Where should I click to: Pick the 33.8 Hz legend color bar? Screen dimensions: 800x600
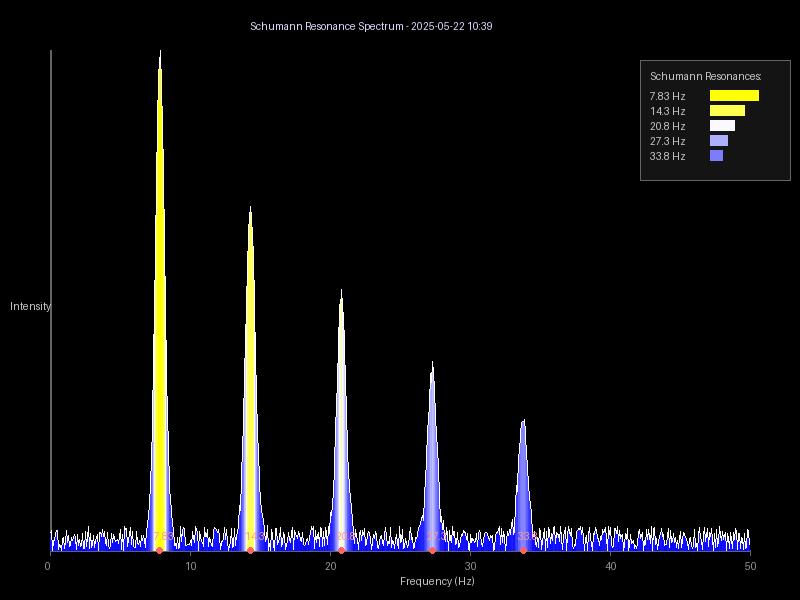pos(716,156)
